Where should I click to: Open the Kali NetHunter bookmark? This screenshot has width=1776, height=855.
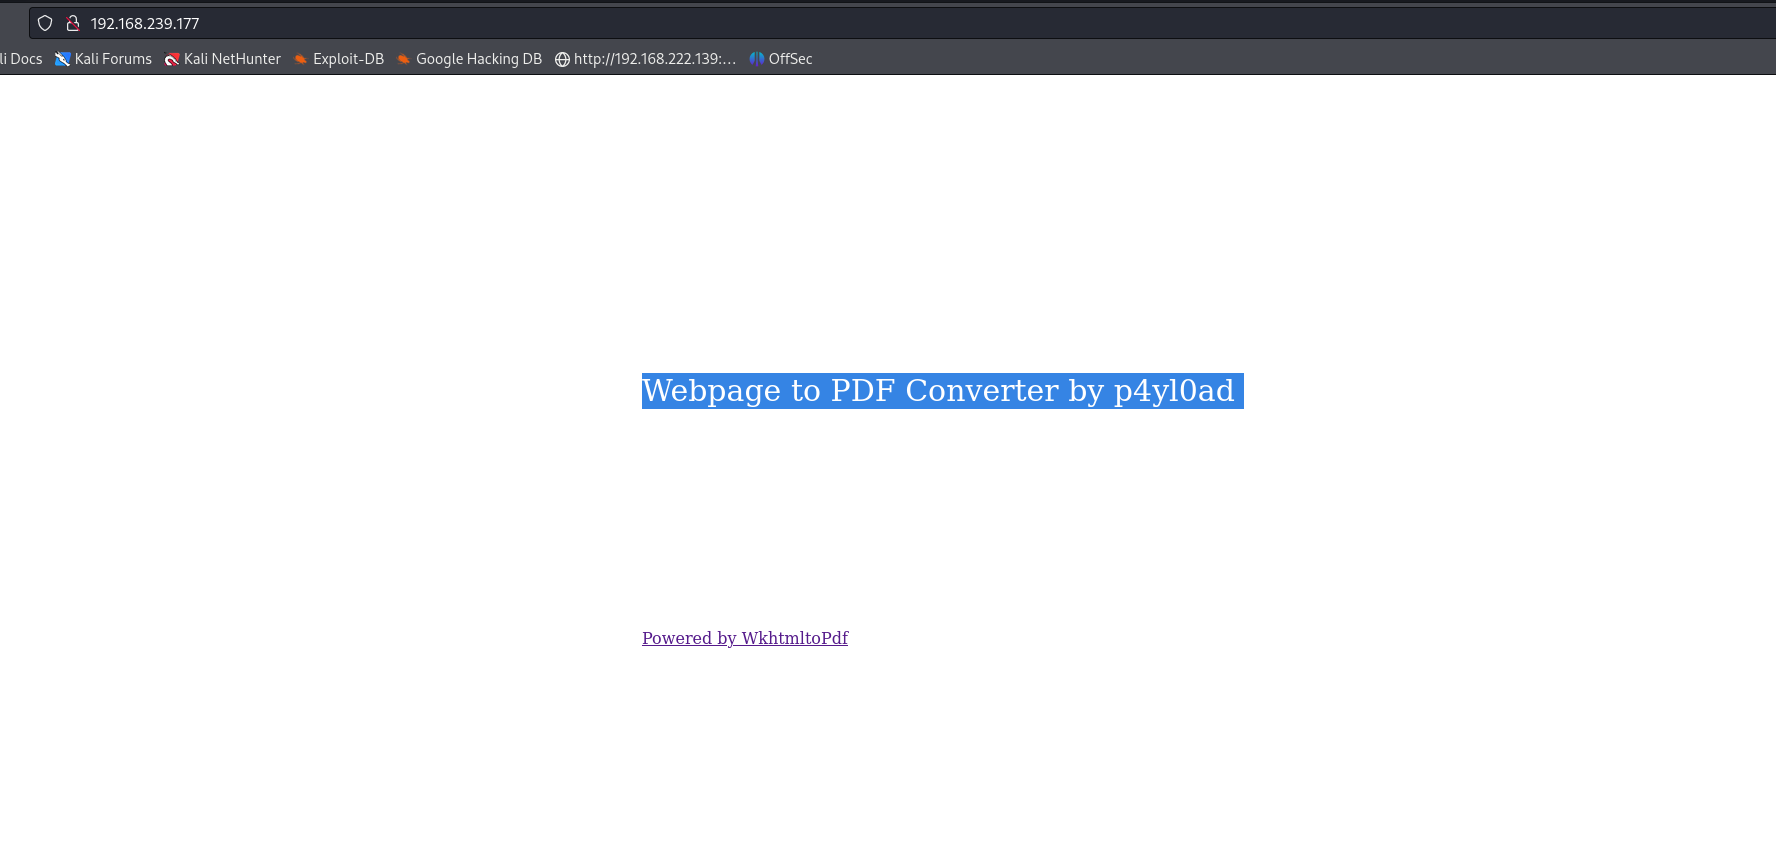(223, 59)
